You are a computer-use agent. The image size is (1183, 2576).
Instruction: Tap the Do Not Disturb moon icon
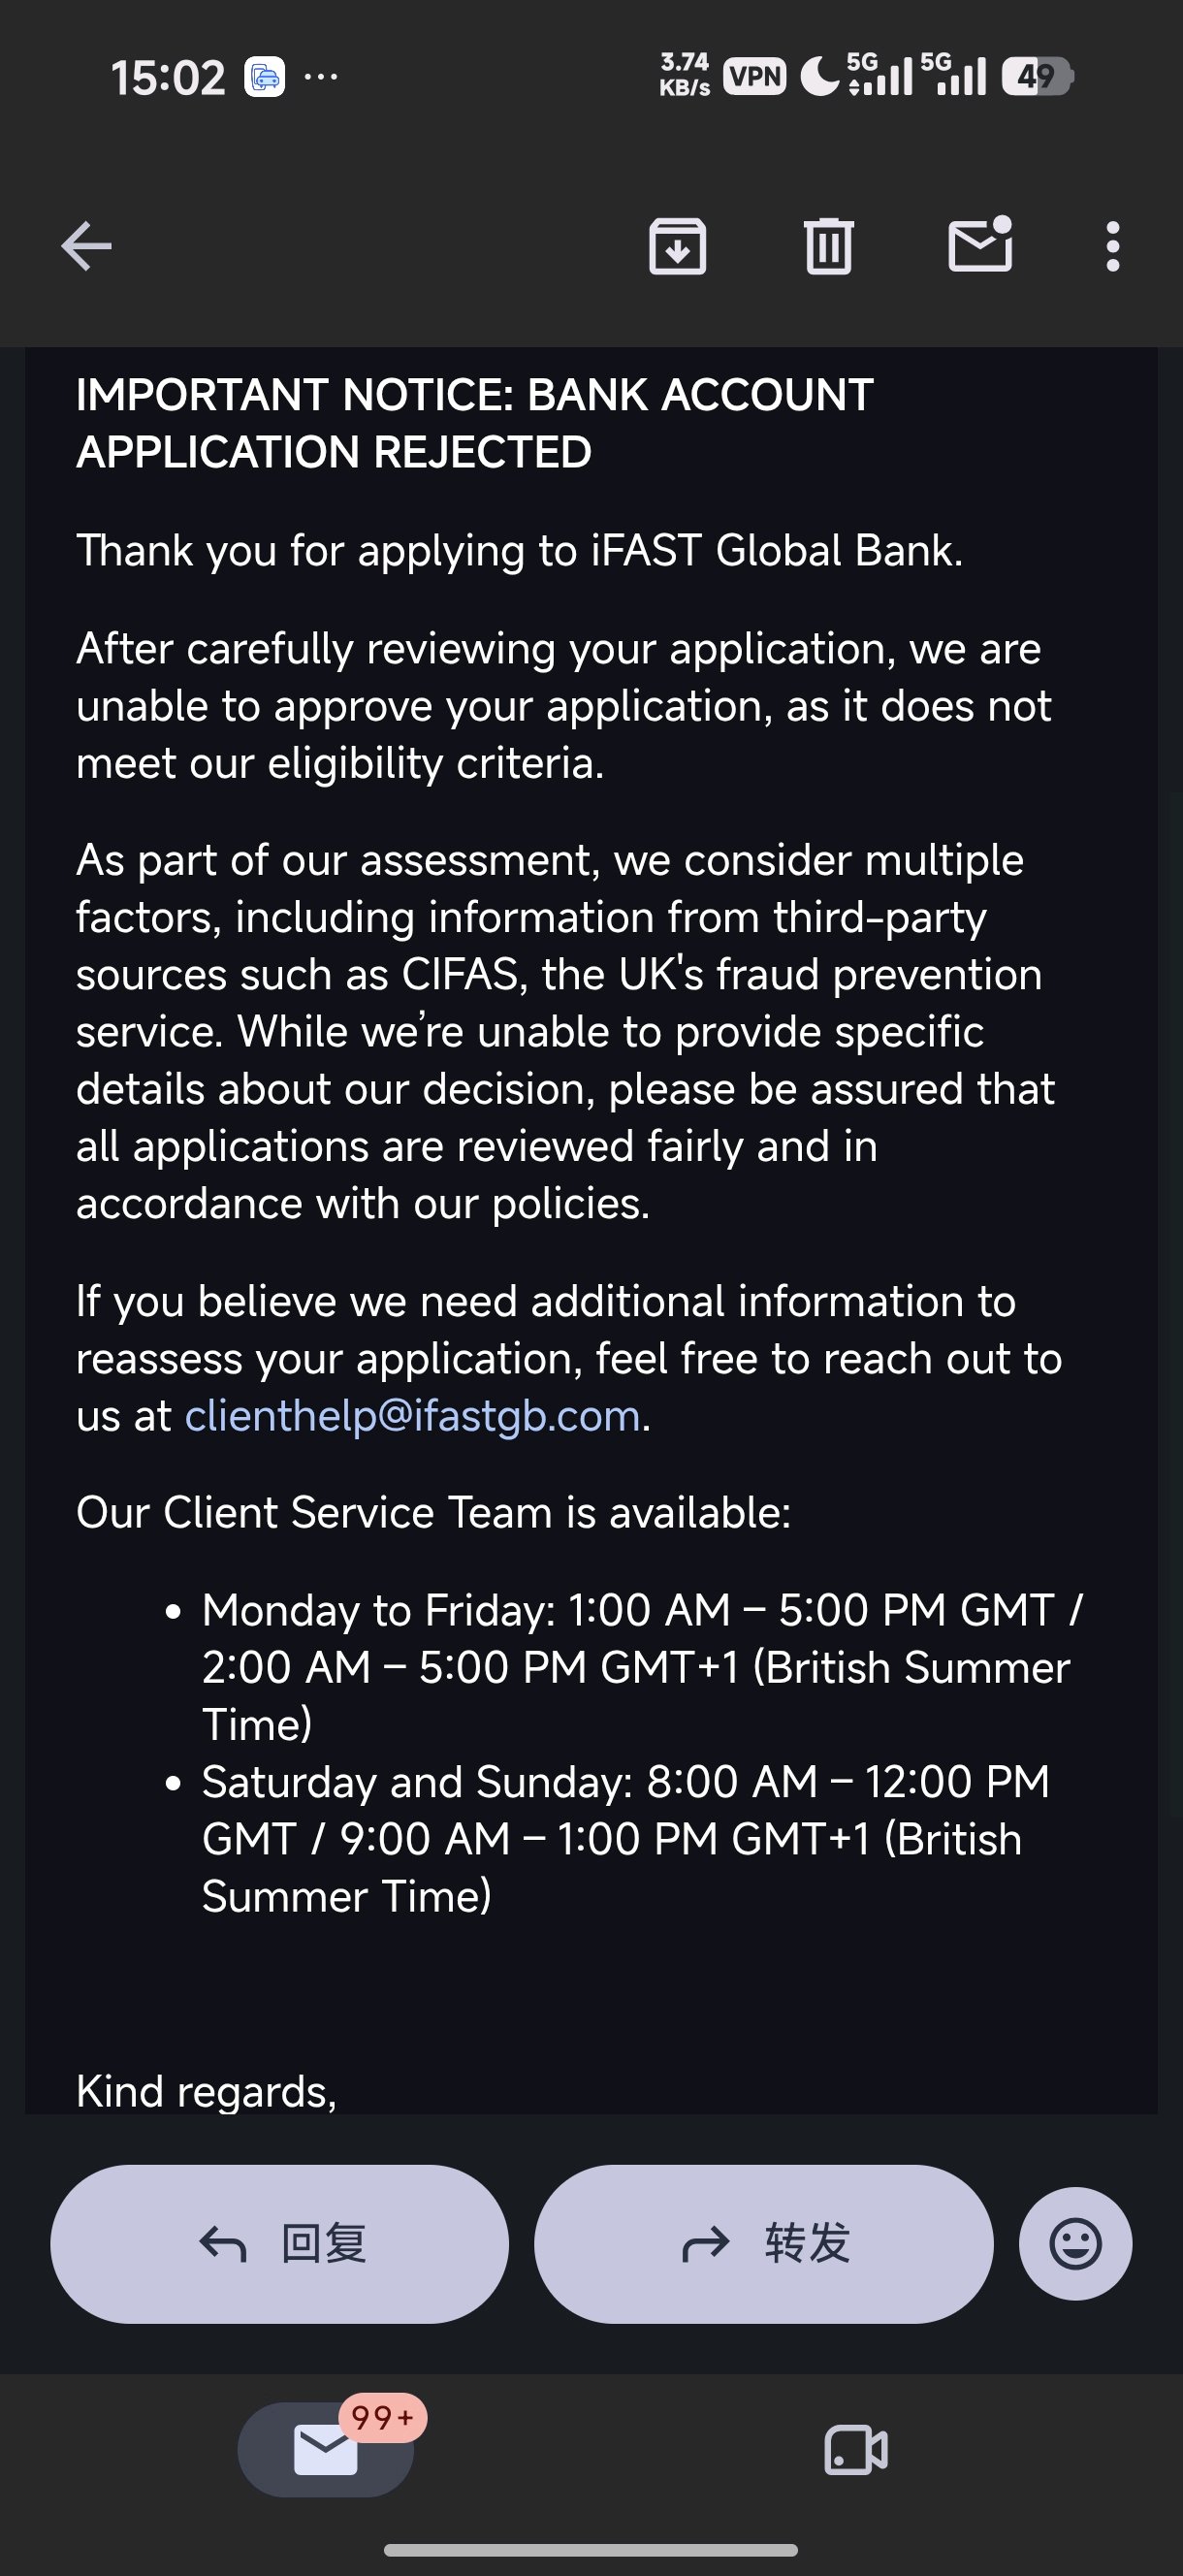click(x=819, y=76)
